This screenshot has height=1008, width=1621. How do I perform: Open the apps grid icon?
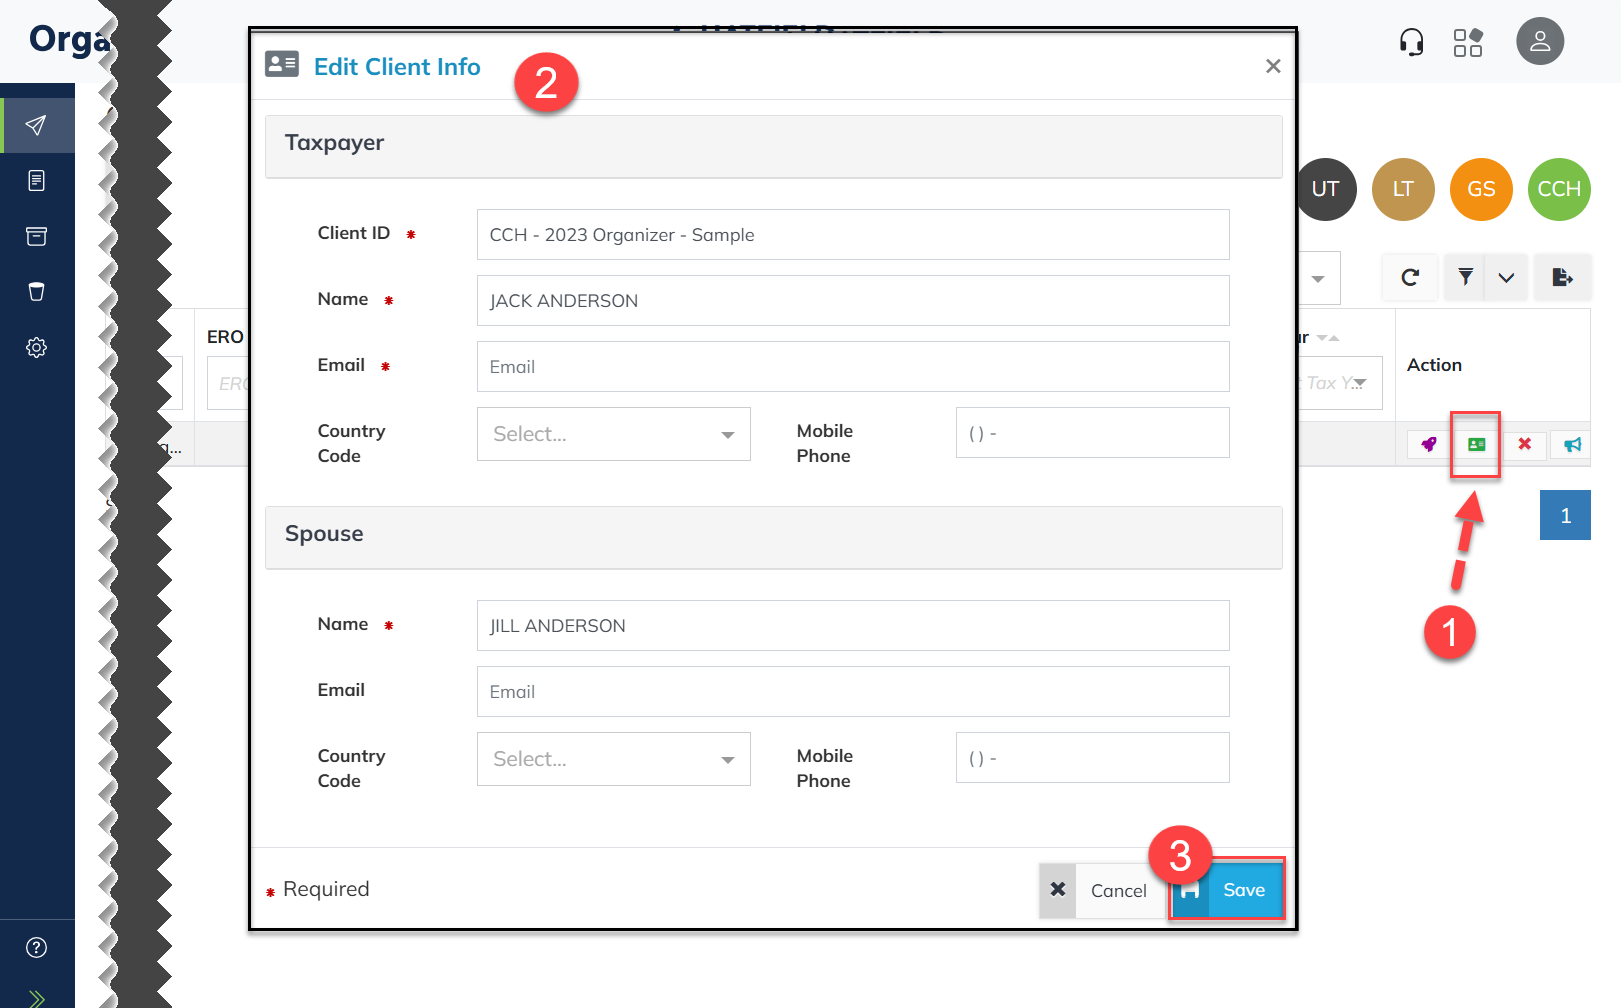[1467, 42]
